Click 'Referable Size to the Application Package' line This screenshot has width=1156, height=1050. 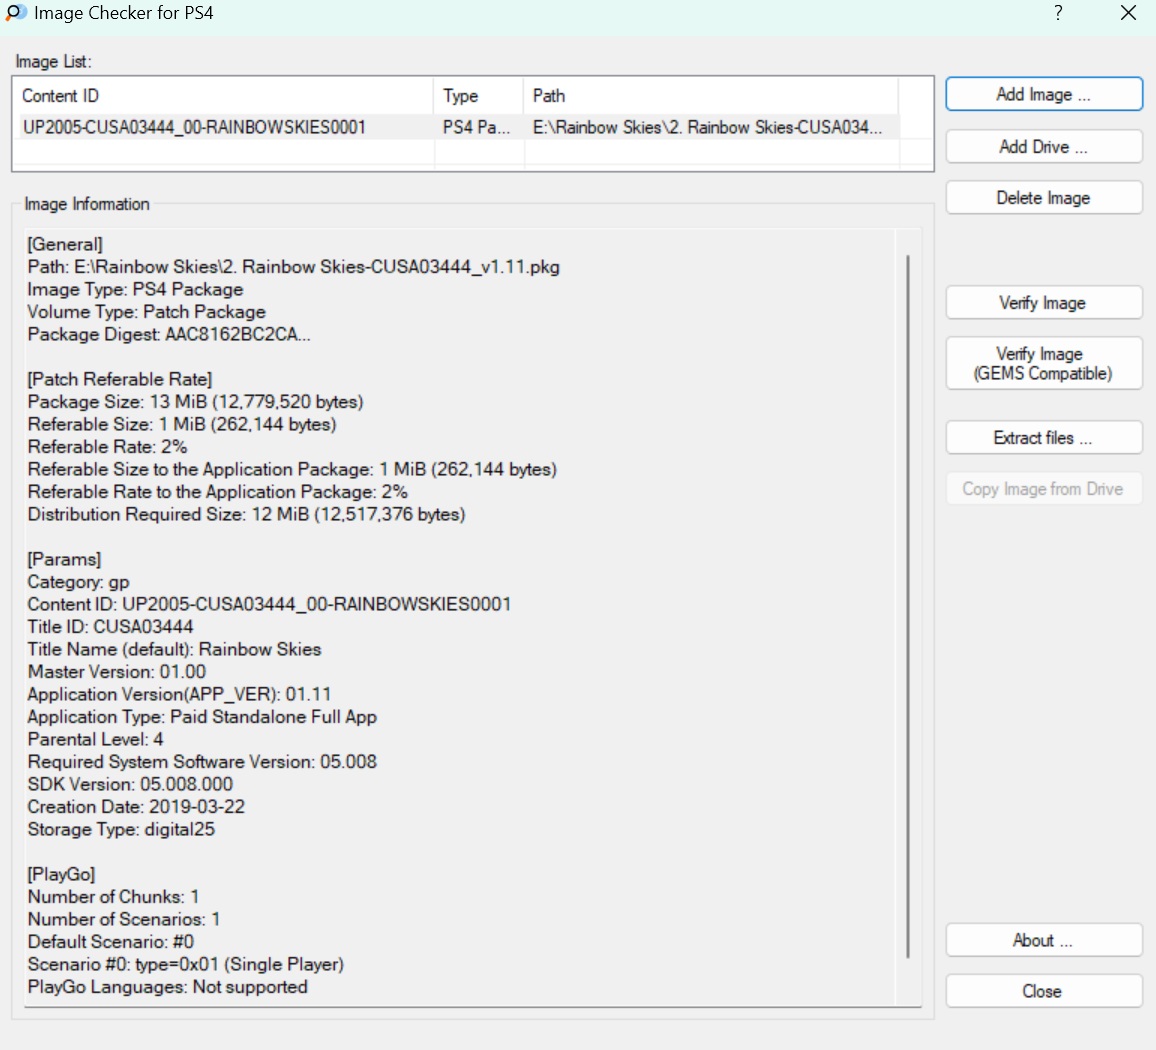point(292,469)
